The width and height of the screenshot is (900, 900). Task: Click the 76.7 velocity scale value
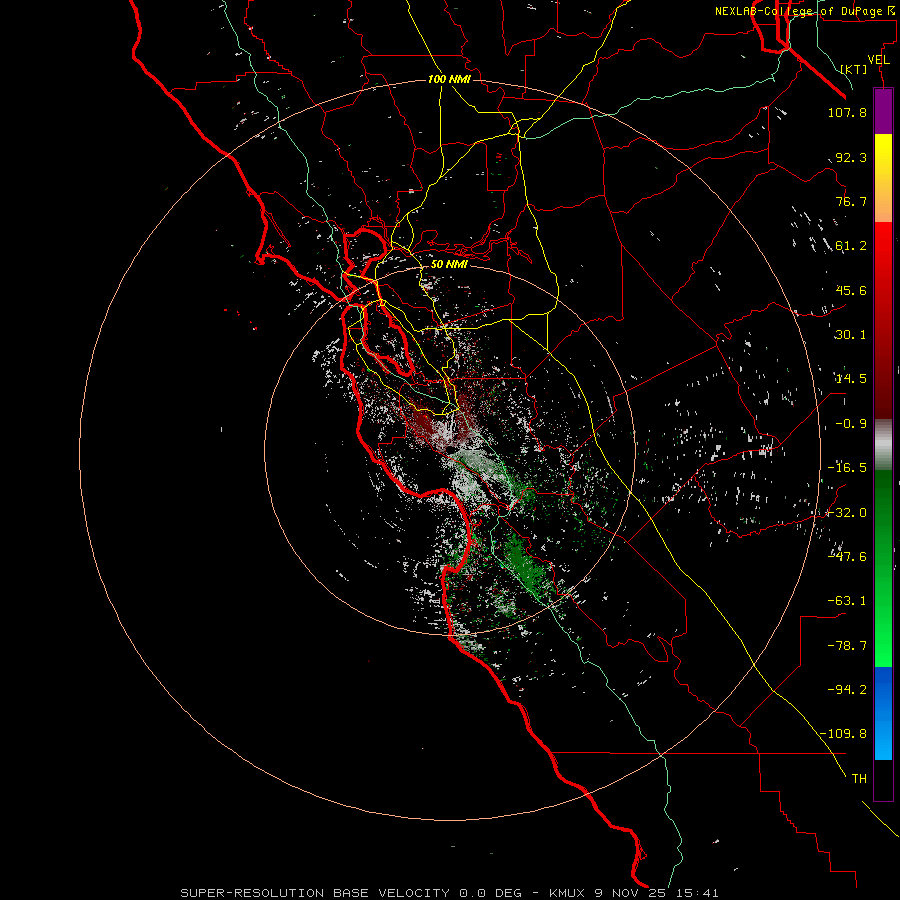[x=851, y=201]
